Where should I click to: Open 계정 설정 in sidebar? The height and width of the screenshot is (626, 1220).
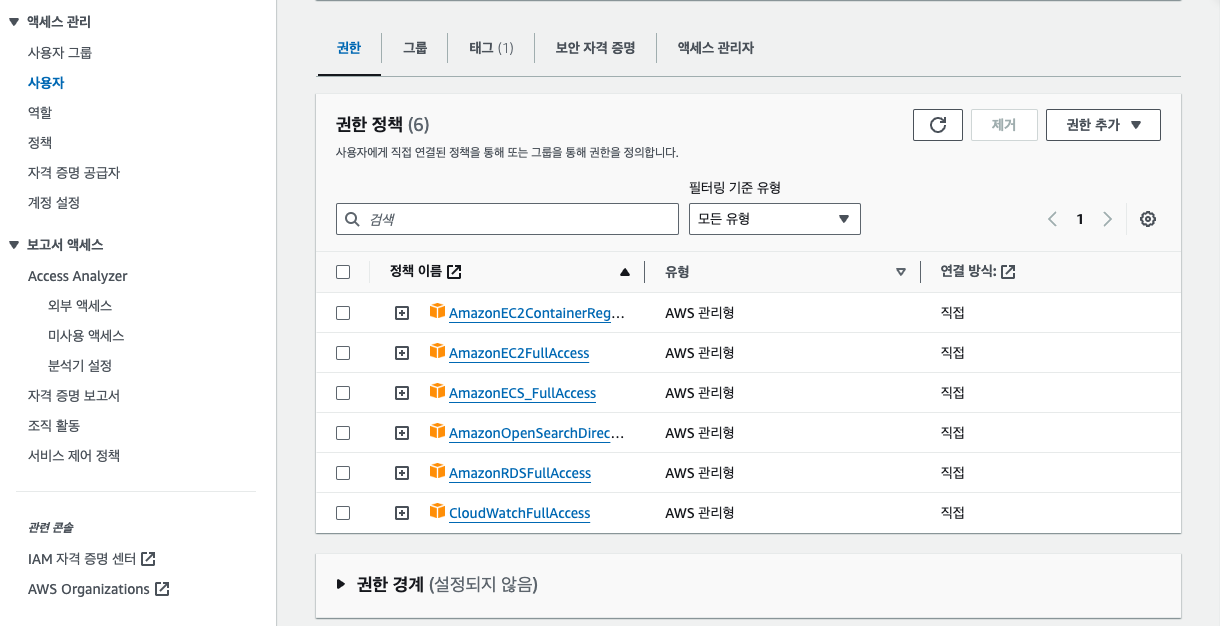[54, 203]
